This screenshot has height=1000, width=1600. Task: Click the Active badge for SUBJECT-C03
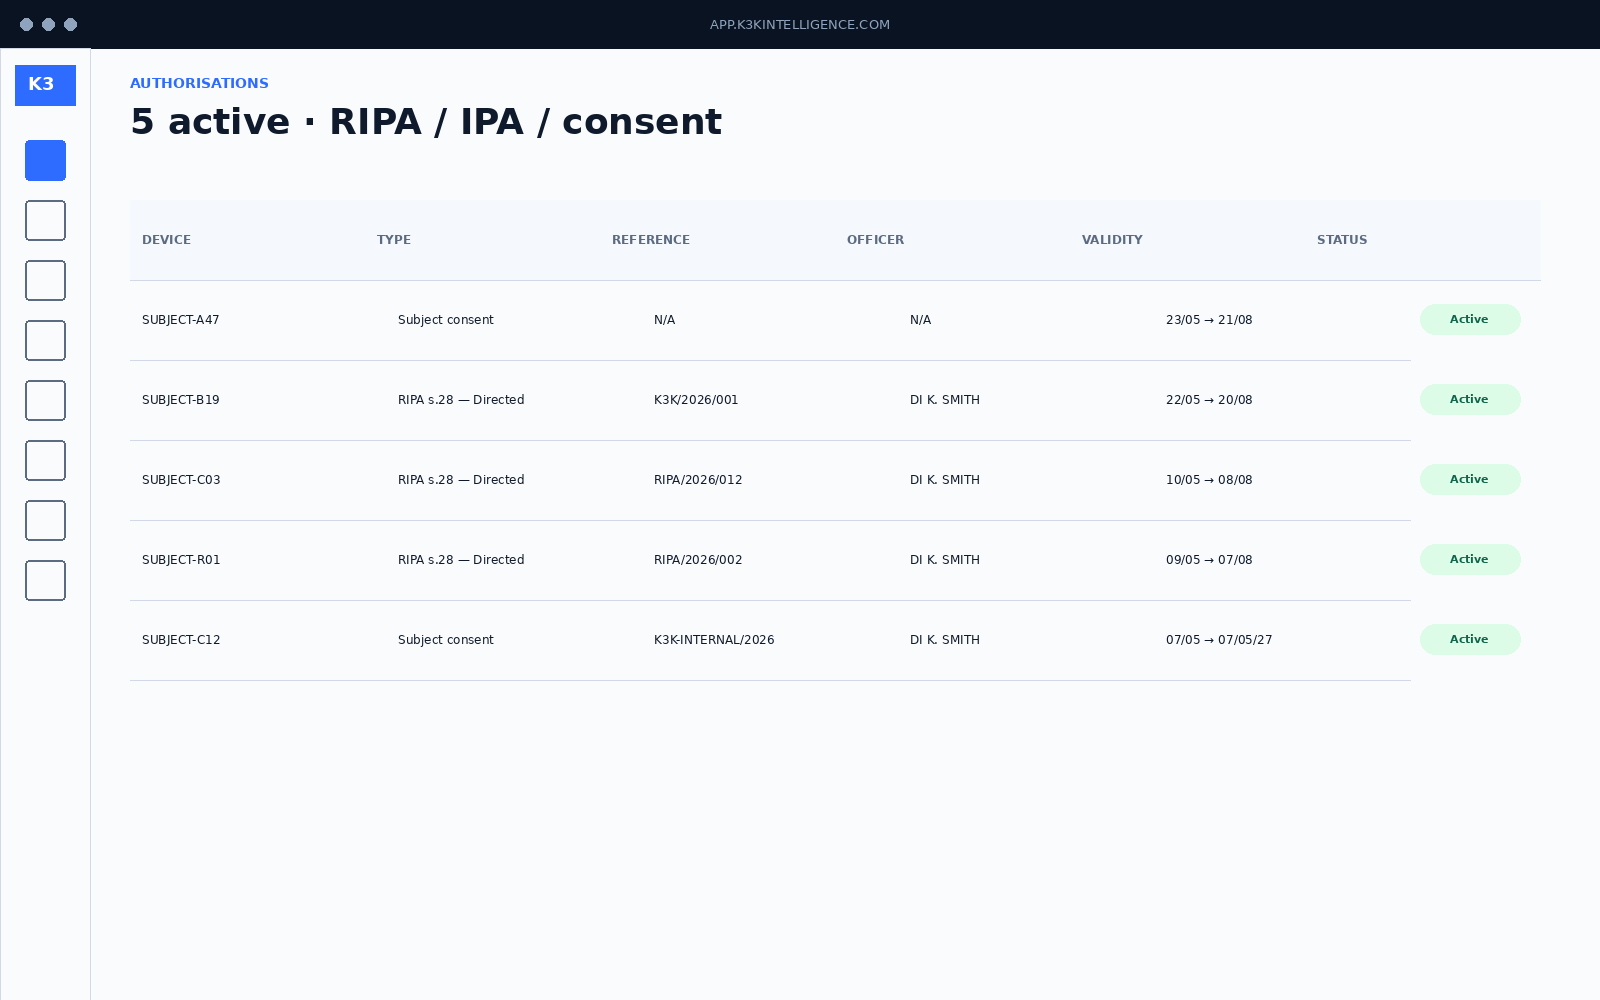[1470, 479]
